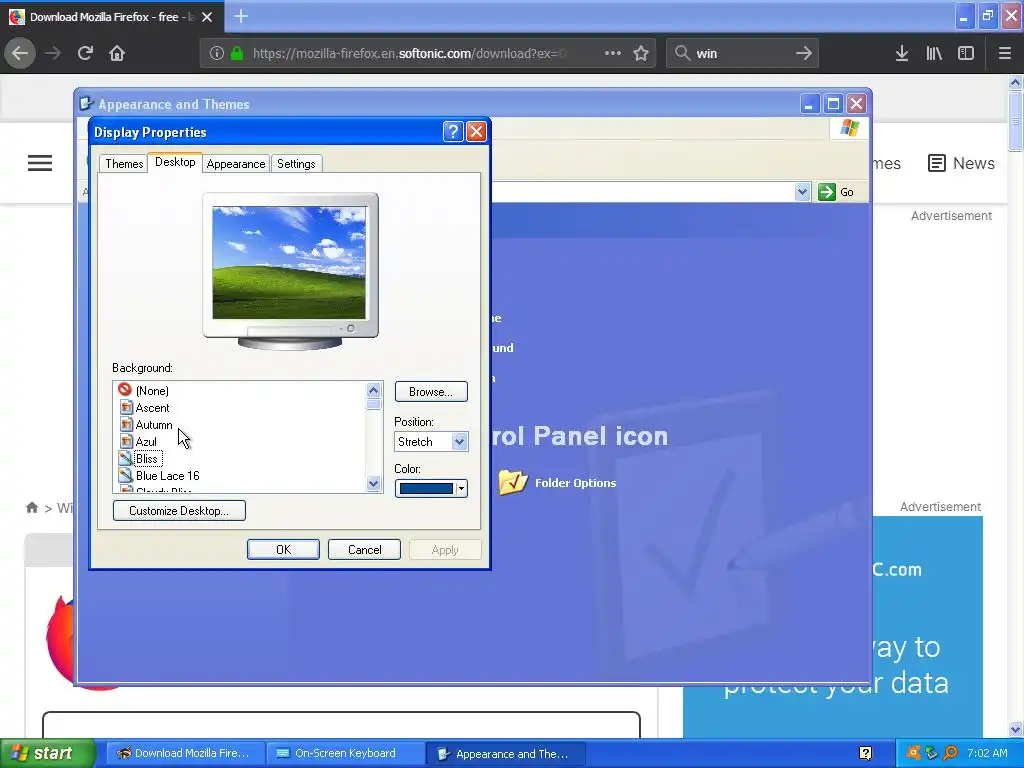The image size is (1024, 768).
Task: Click the browser page scroll down arrow
Action: 1016,729
